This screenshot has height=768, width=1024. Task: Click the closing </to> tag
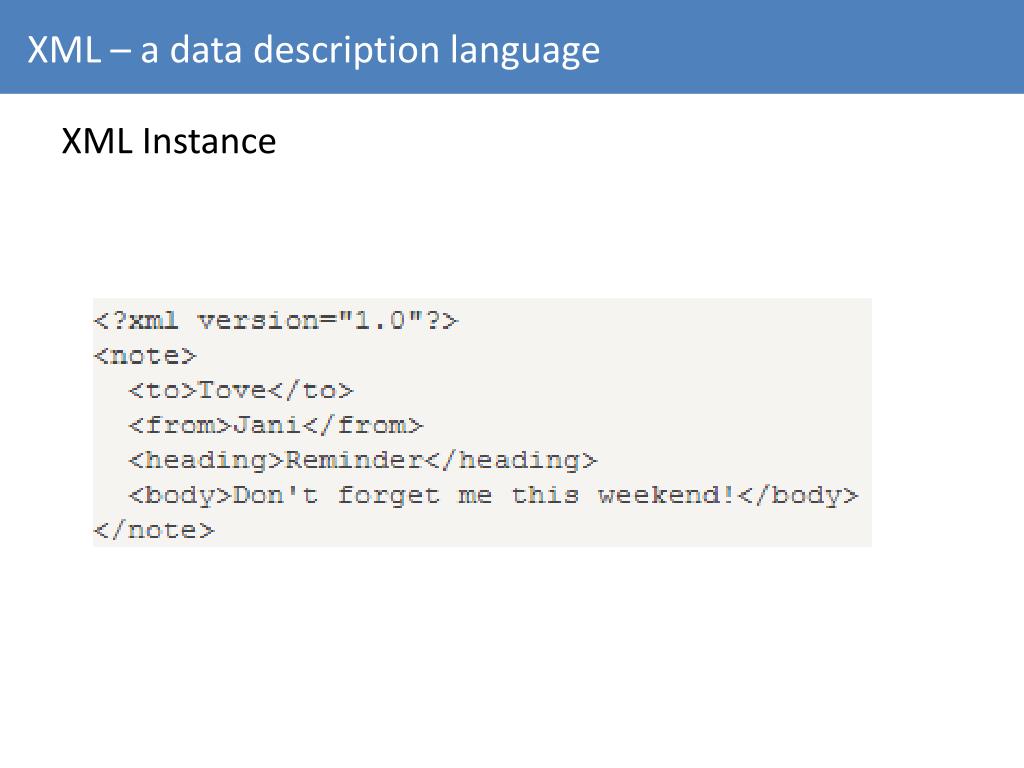(311, 391)
